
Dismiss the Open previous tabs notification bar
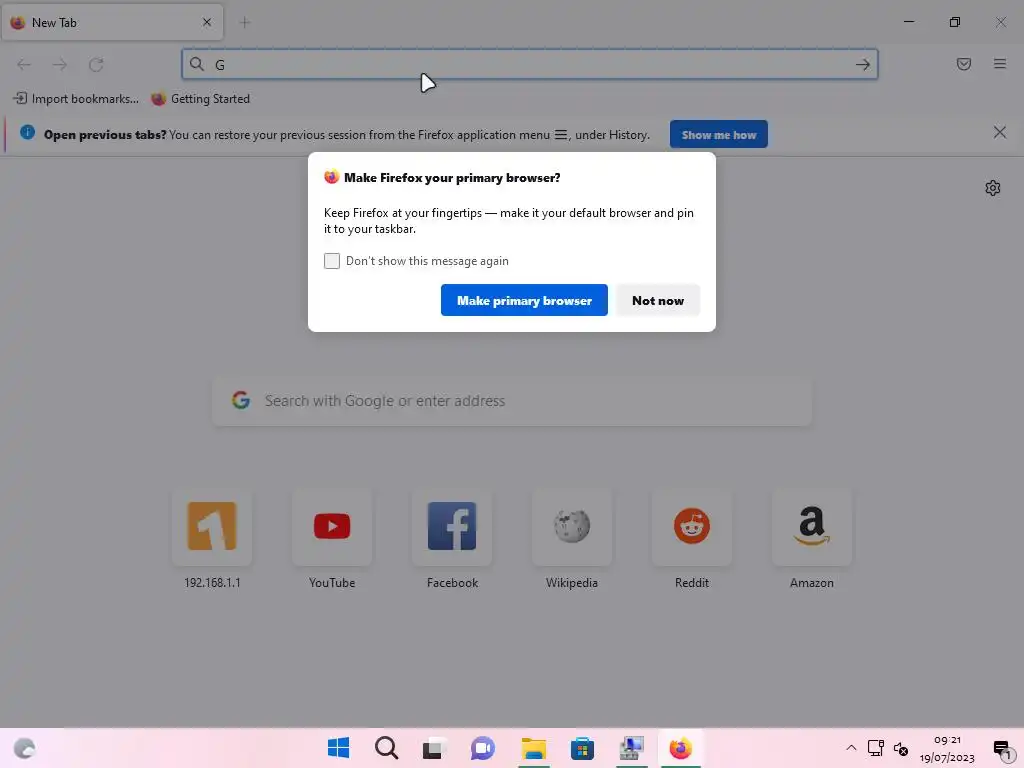tap(999, 133)
